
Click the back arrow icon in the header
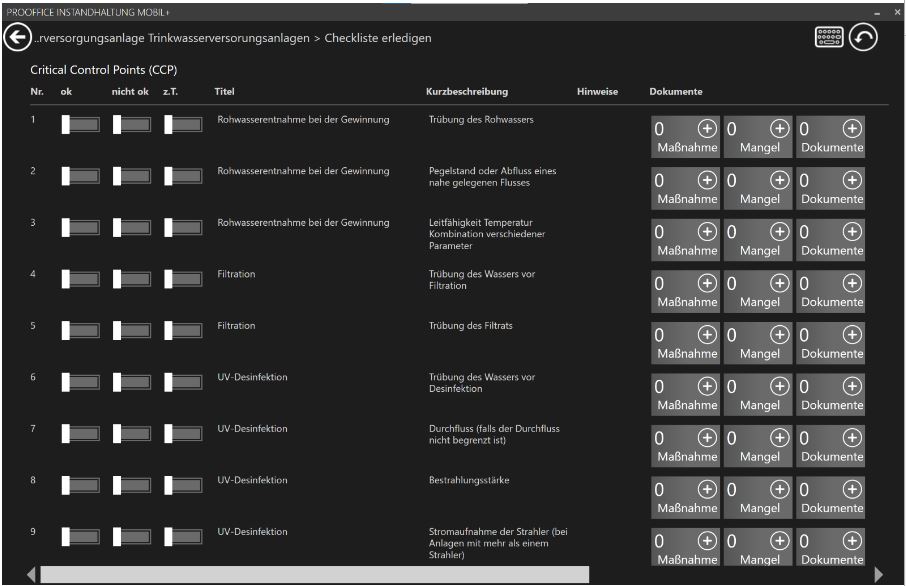click(17, 38)
